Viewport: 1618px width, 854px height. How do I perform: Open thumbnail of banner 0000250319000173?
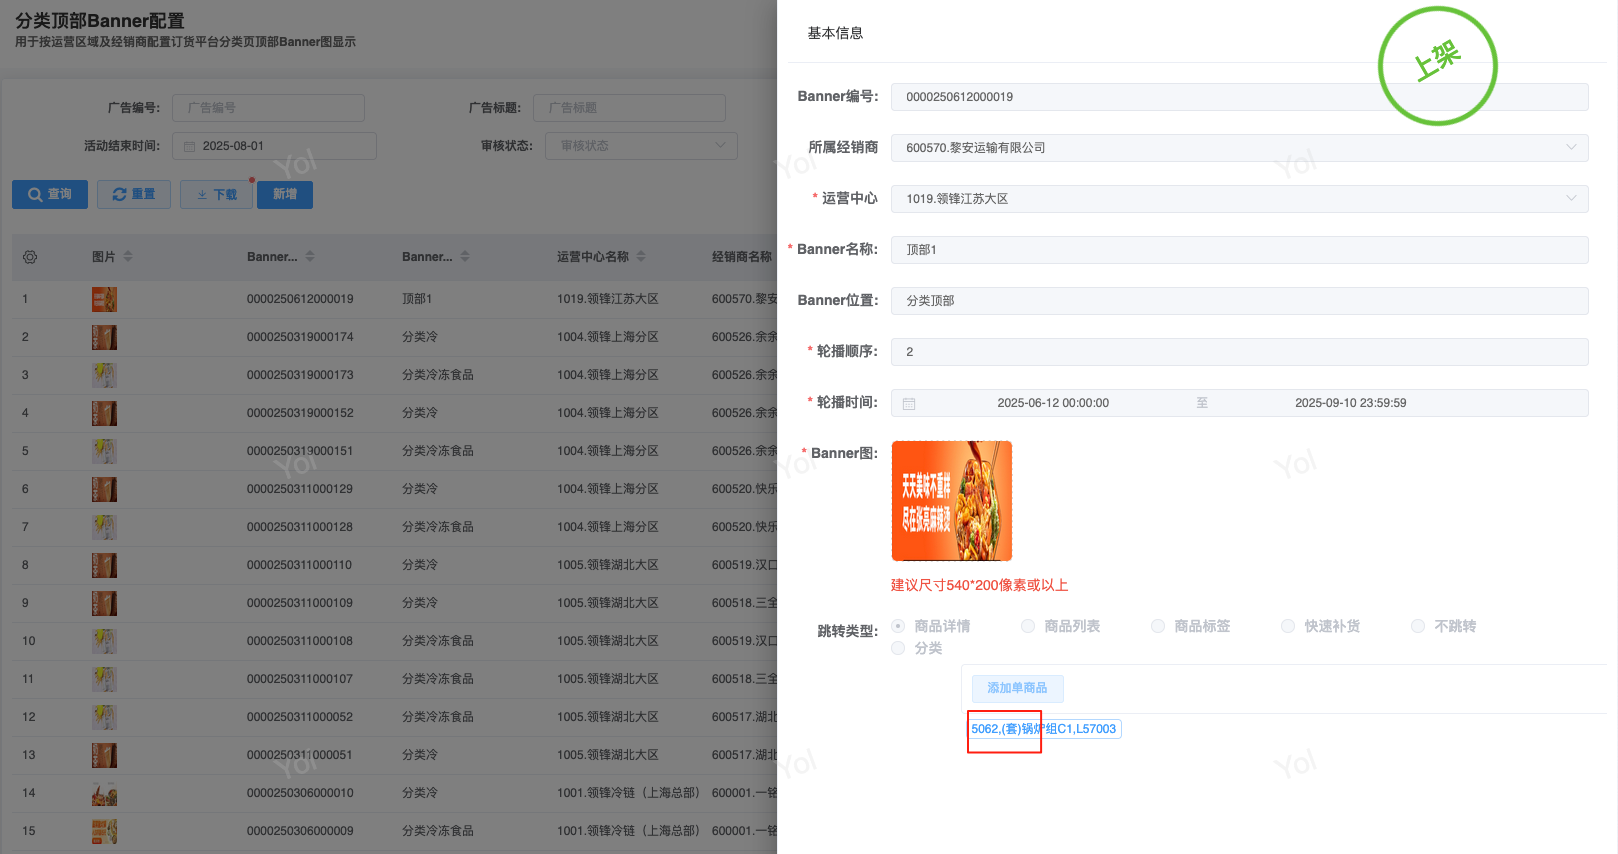point(104,375)
